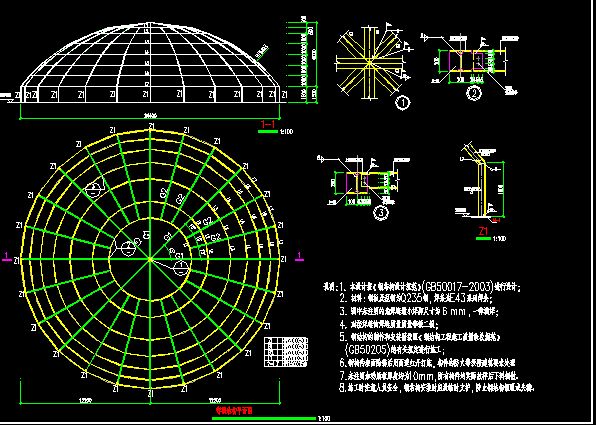Image resolution: width=596 pixels, height=425 pixels.
Task: Click the member schedule table in plan
Action: point(286,352)
